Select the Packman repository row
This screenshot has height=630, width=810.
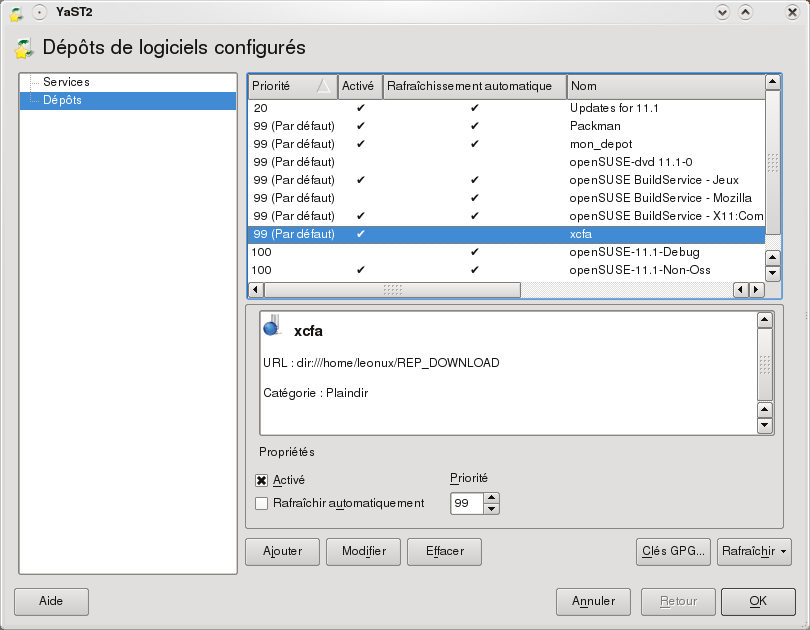point(506,126)
